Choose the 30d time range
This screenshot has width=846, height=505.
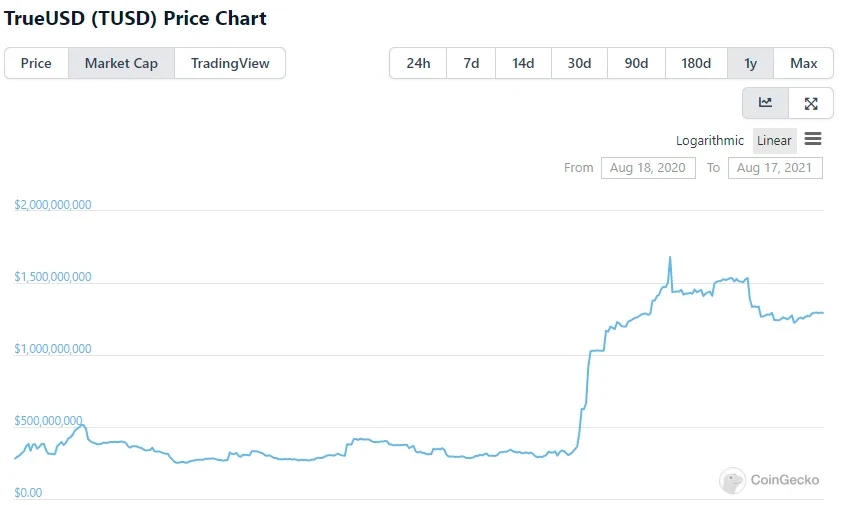(x=579, y=63)
